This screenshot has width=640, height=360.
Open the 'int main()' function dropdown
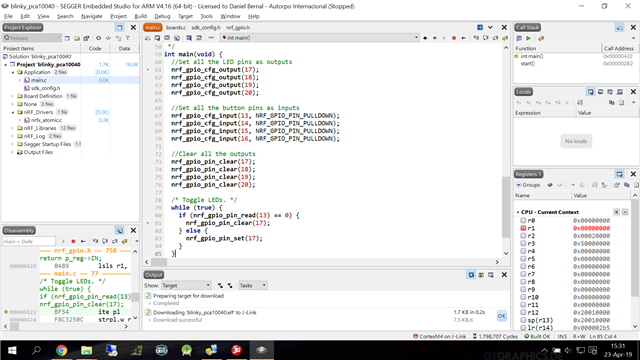click(x=320, y=38)
